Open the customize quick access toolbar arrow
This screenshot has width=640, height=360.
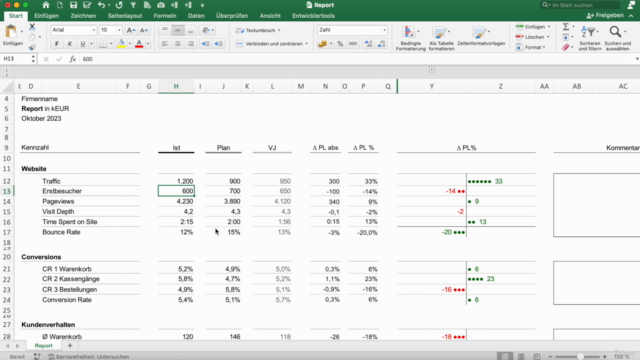[x=202, y=5]
